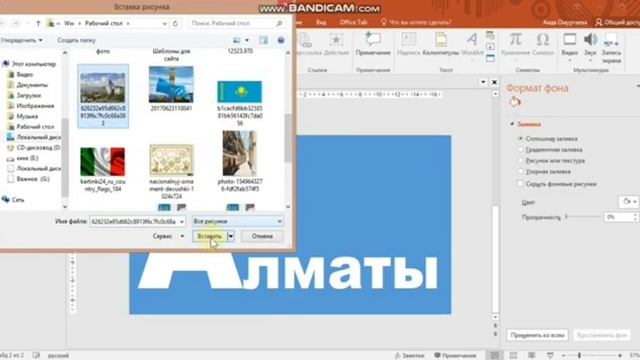Click Восстановить фон button

tap(602, 335)
